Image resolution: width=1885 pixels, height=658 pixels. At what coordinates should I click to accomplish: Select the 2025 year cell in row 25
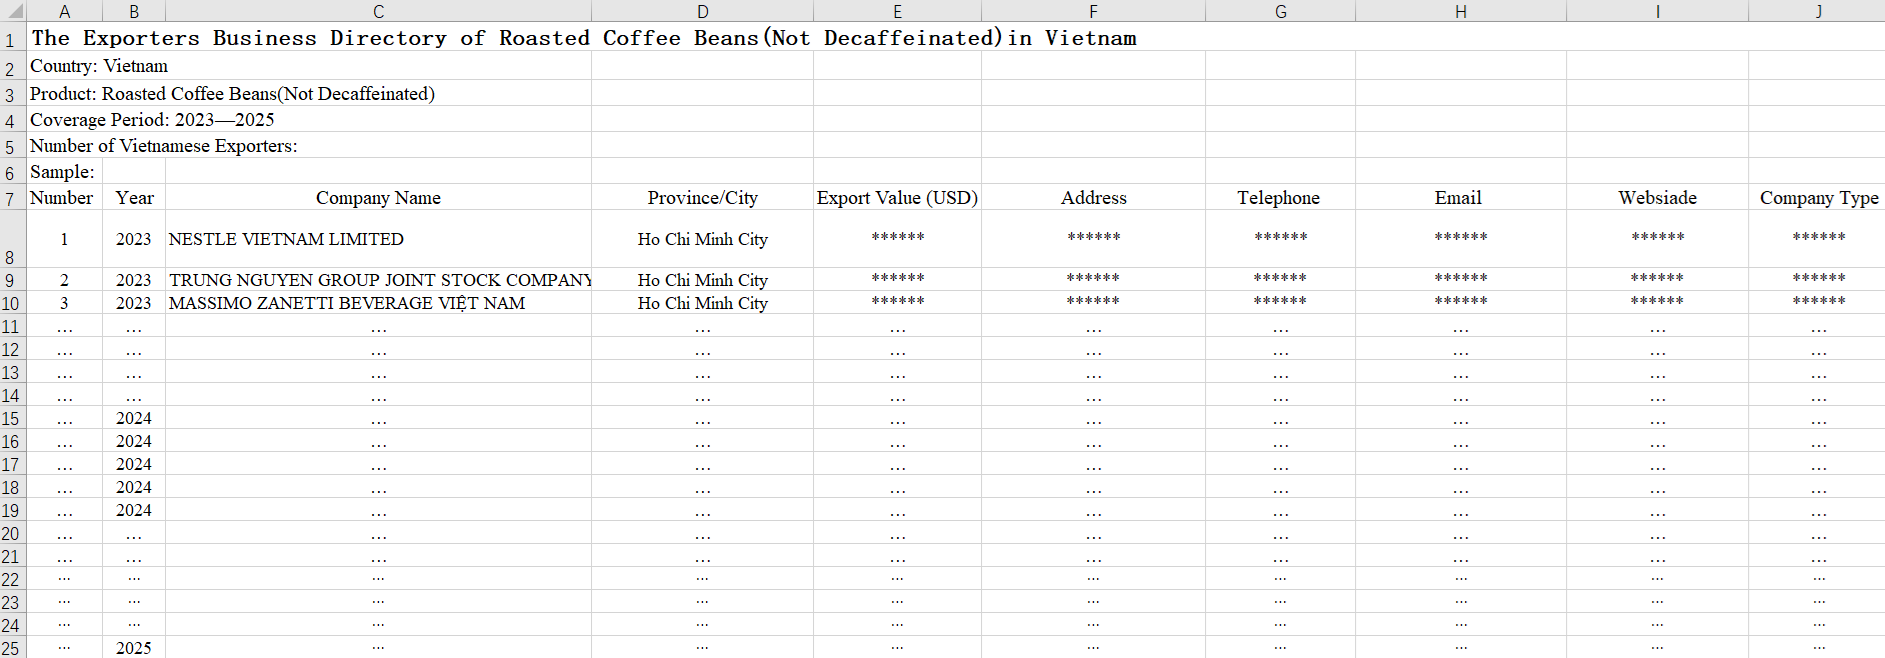tap(134, 648)
